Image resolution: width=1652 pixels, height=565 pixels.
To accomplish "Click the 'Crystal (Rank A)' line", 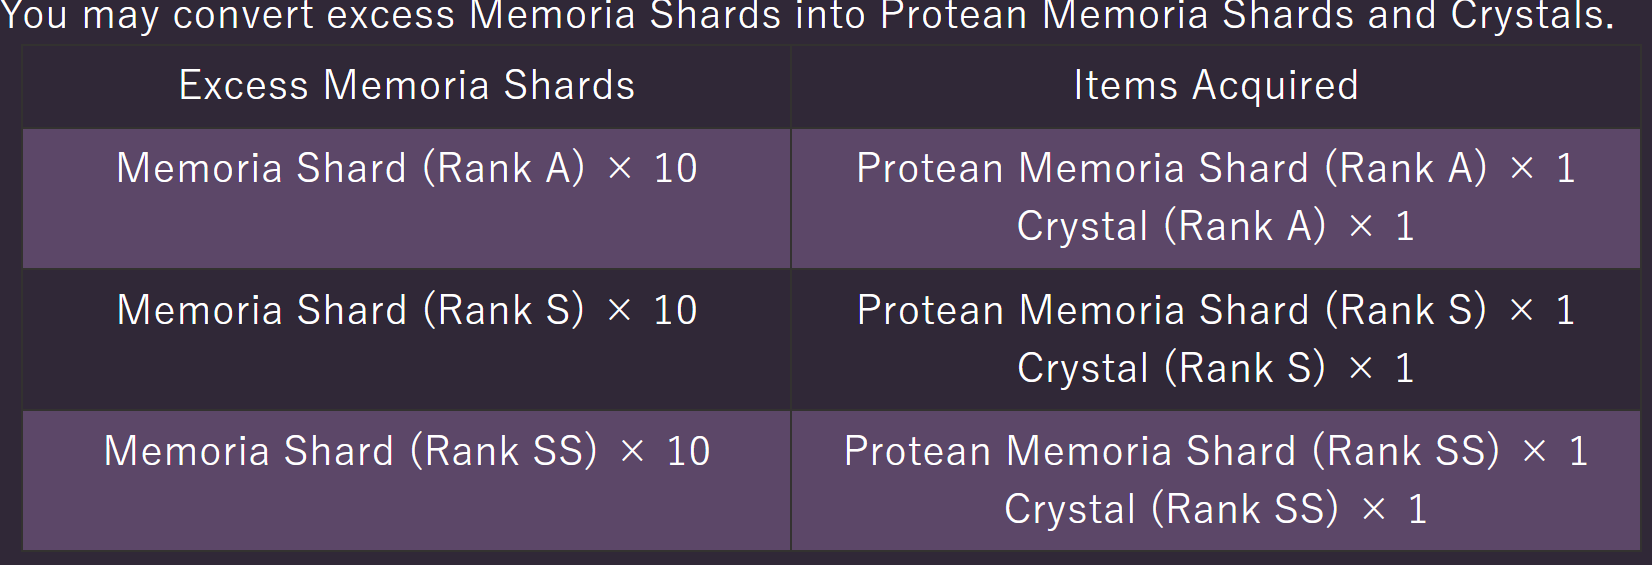I will coord(1171,226).
